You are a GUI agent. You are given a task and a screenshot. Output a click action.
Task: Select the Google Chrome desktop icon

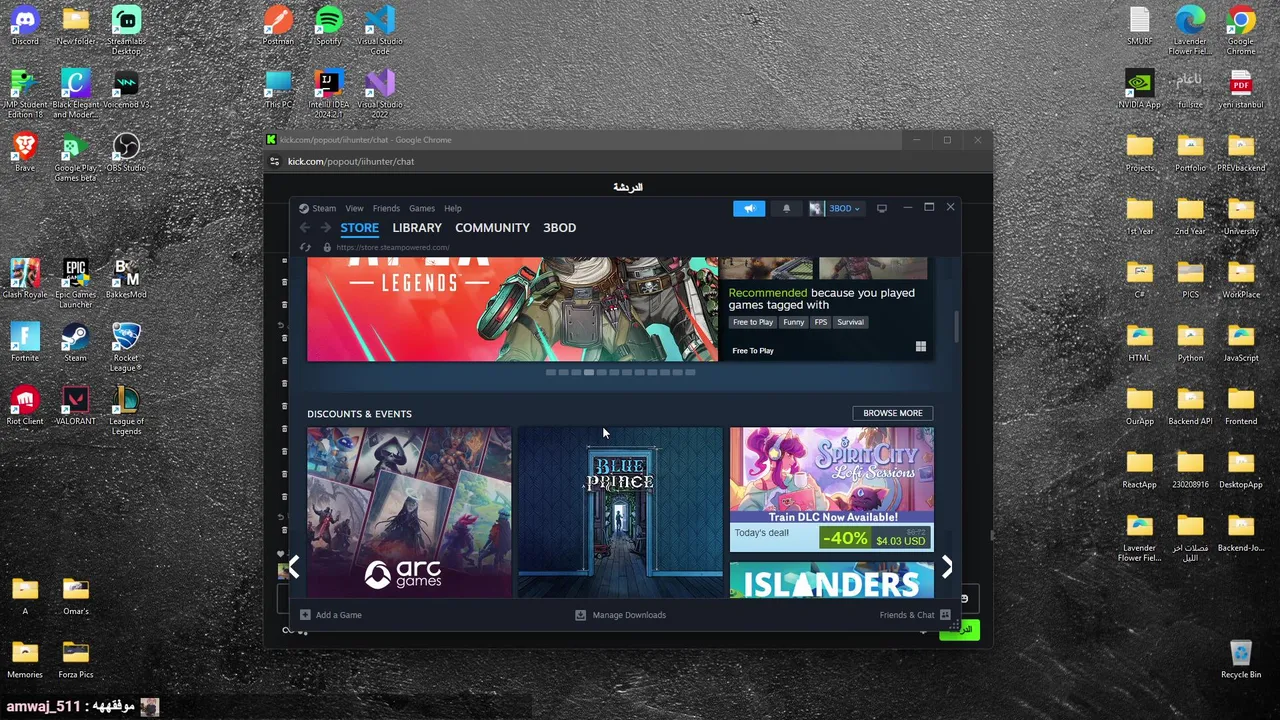coord(1241,30)
